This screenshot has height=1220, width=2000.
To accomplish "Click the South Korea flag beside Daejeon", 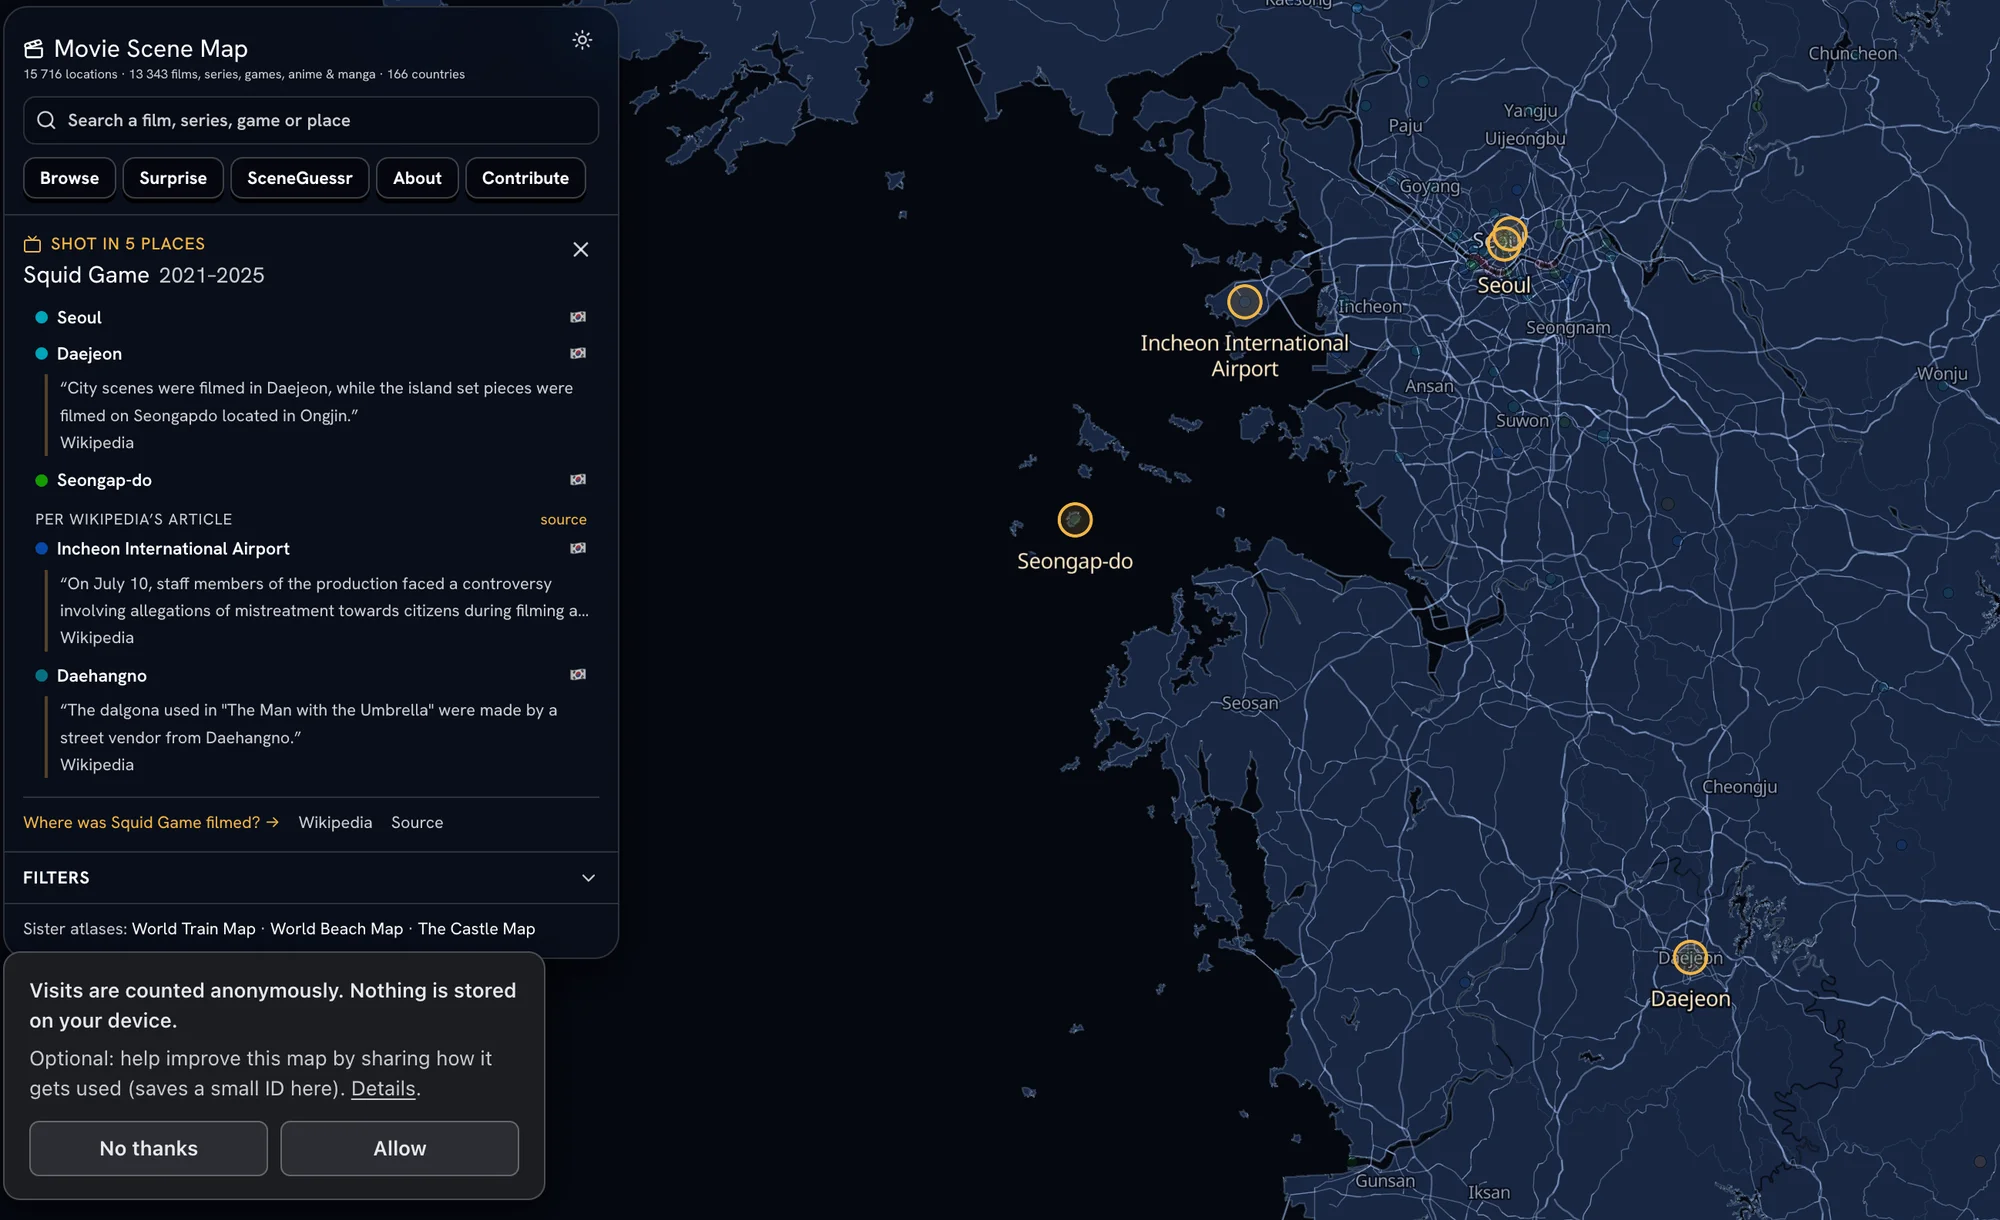I will (578, 353).
